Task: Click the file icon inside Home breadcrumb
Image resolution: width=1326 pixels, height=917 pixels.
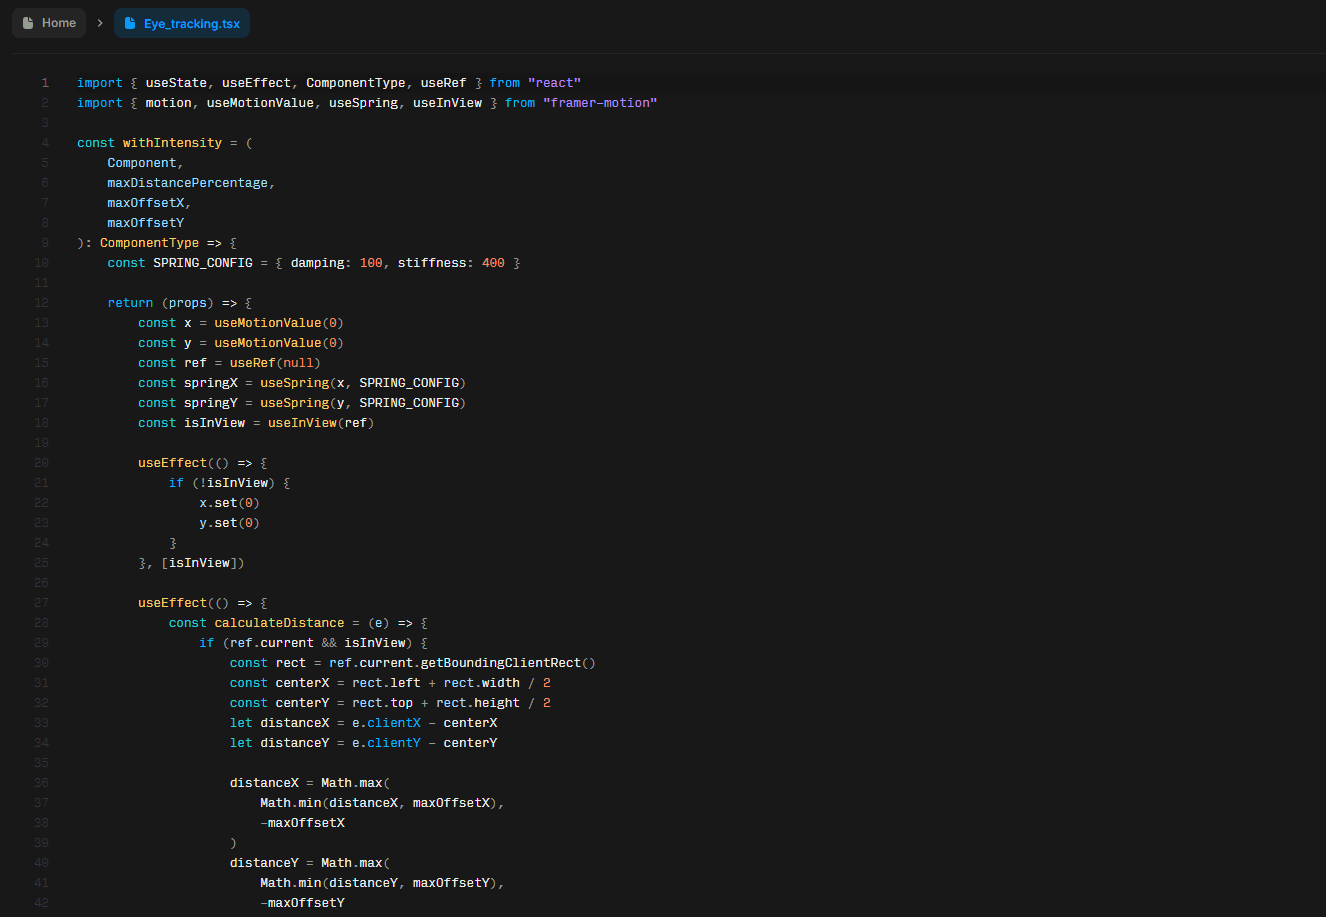Action: click(28, 23)
